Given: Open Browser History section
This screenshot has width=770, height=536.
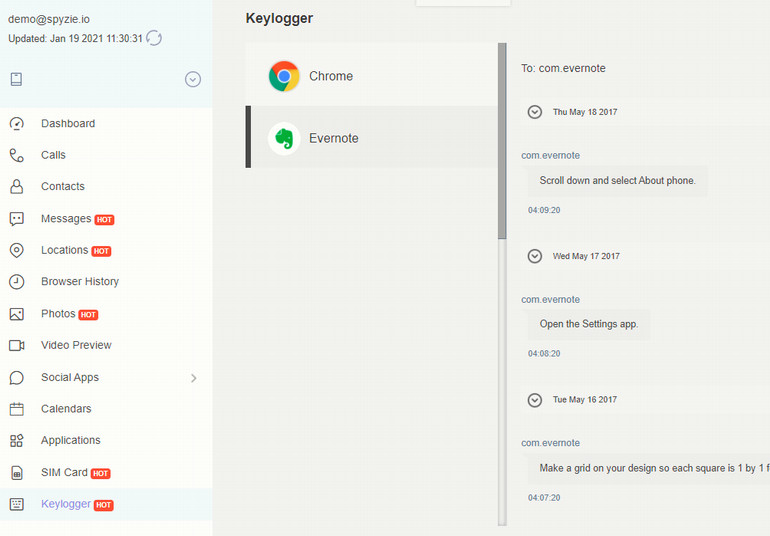Looking at the screenshot, I should (80, 282).
